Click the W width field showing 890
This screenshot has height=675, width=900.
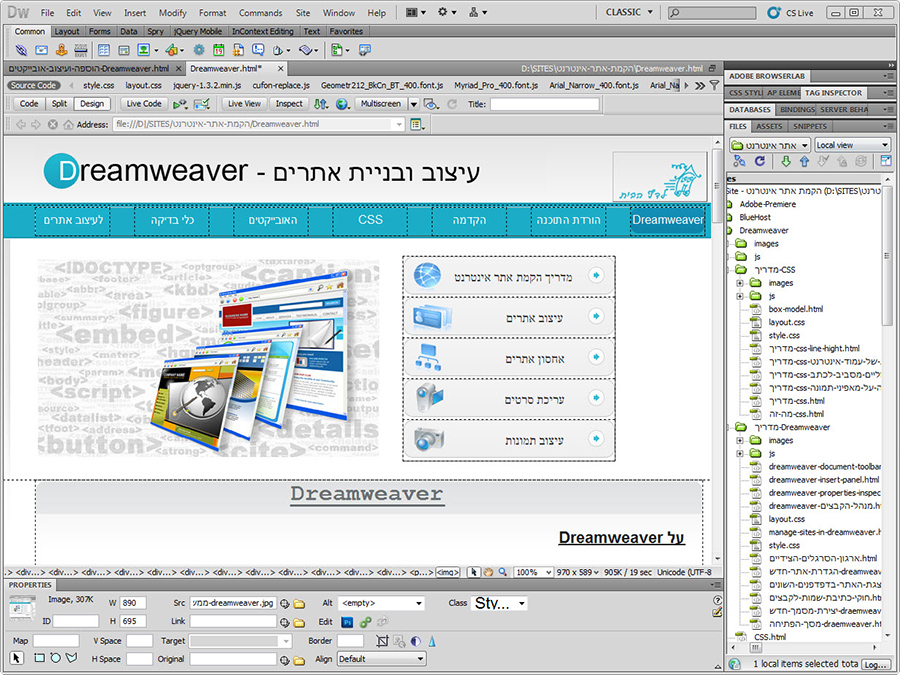tap(133, 603)
